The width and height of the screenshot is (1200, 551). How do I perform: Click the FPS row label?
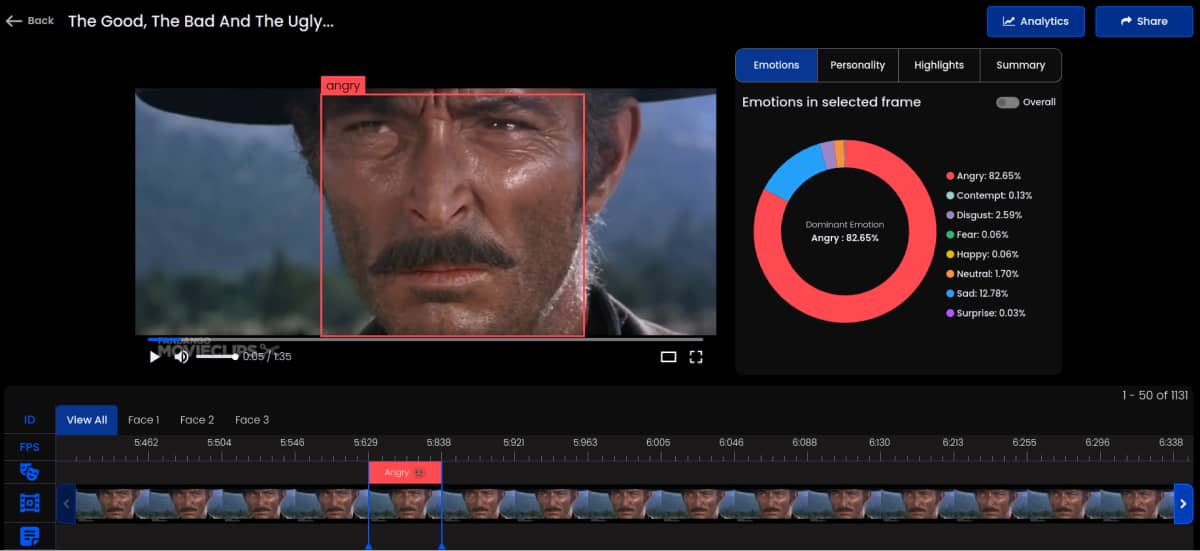coord(30,447)
